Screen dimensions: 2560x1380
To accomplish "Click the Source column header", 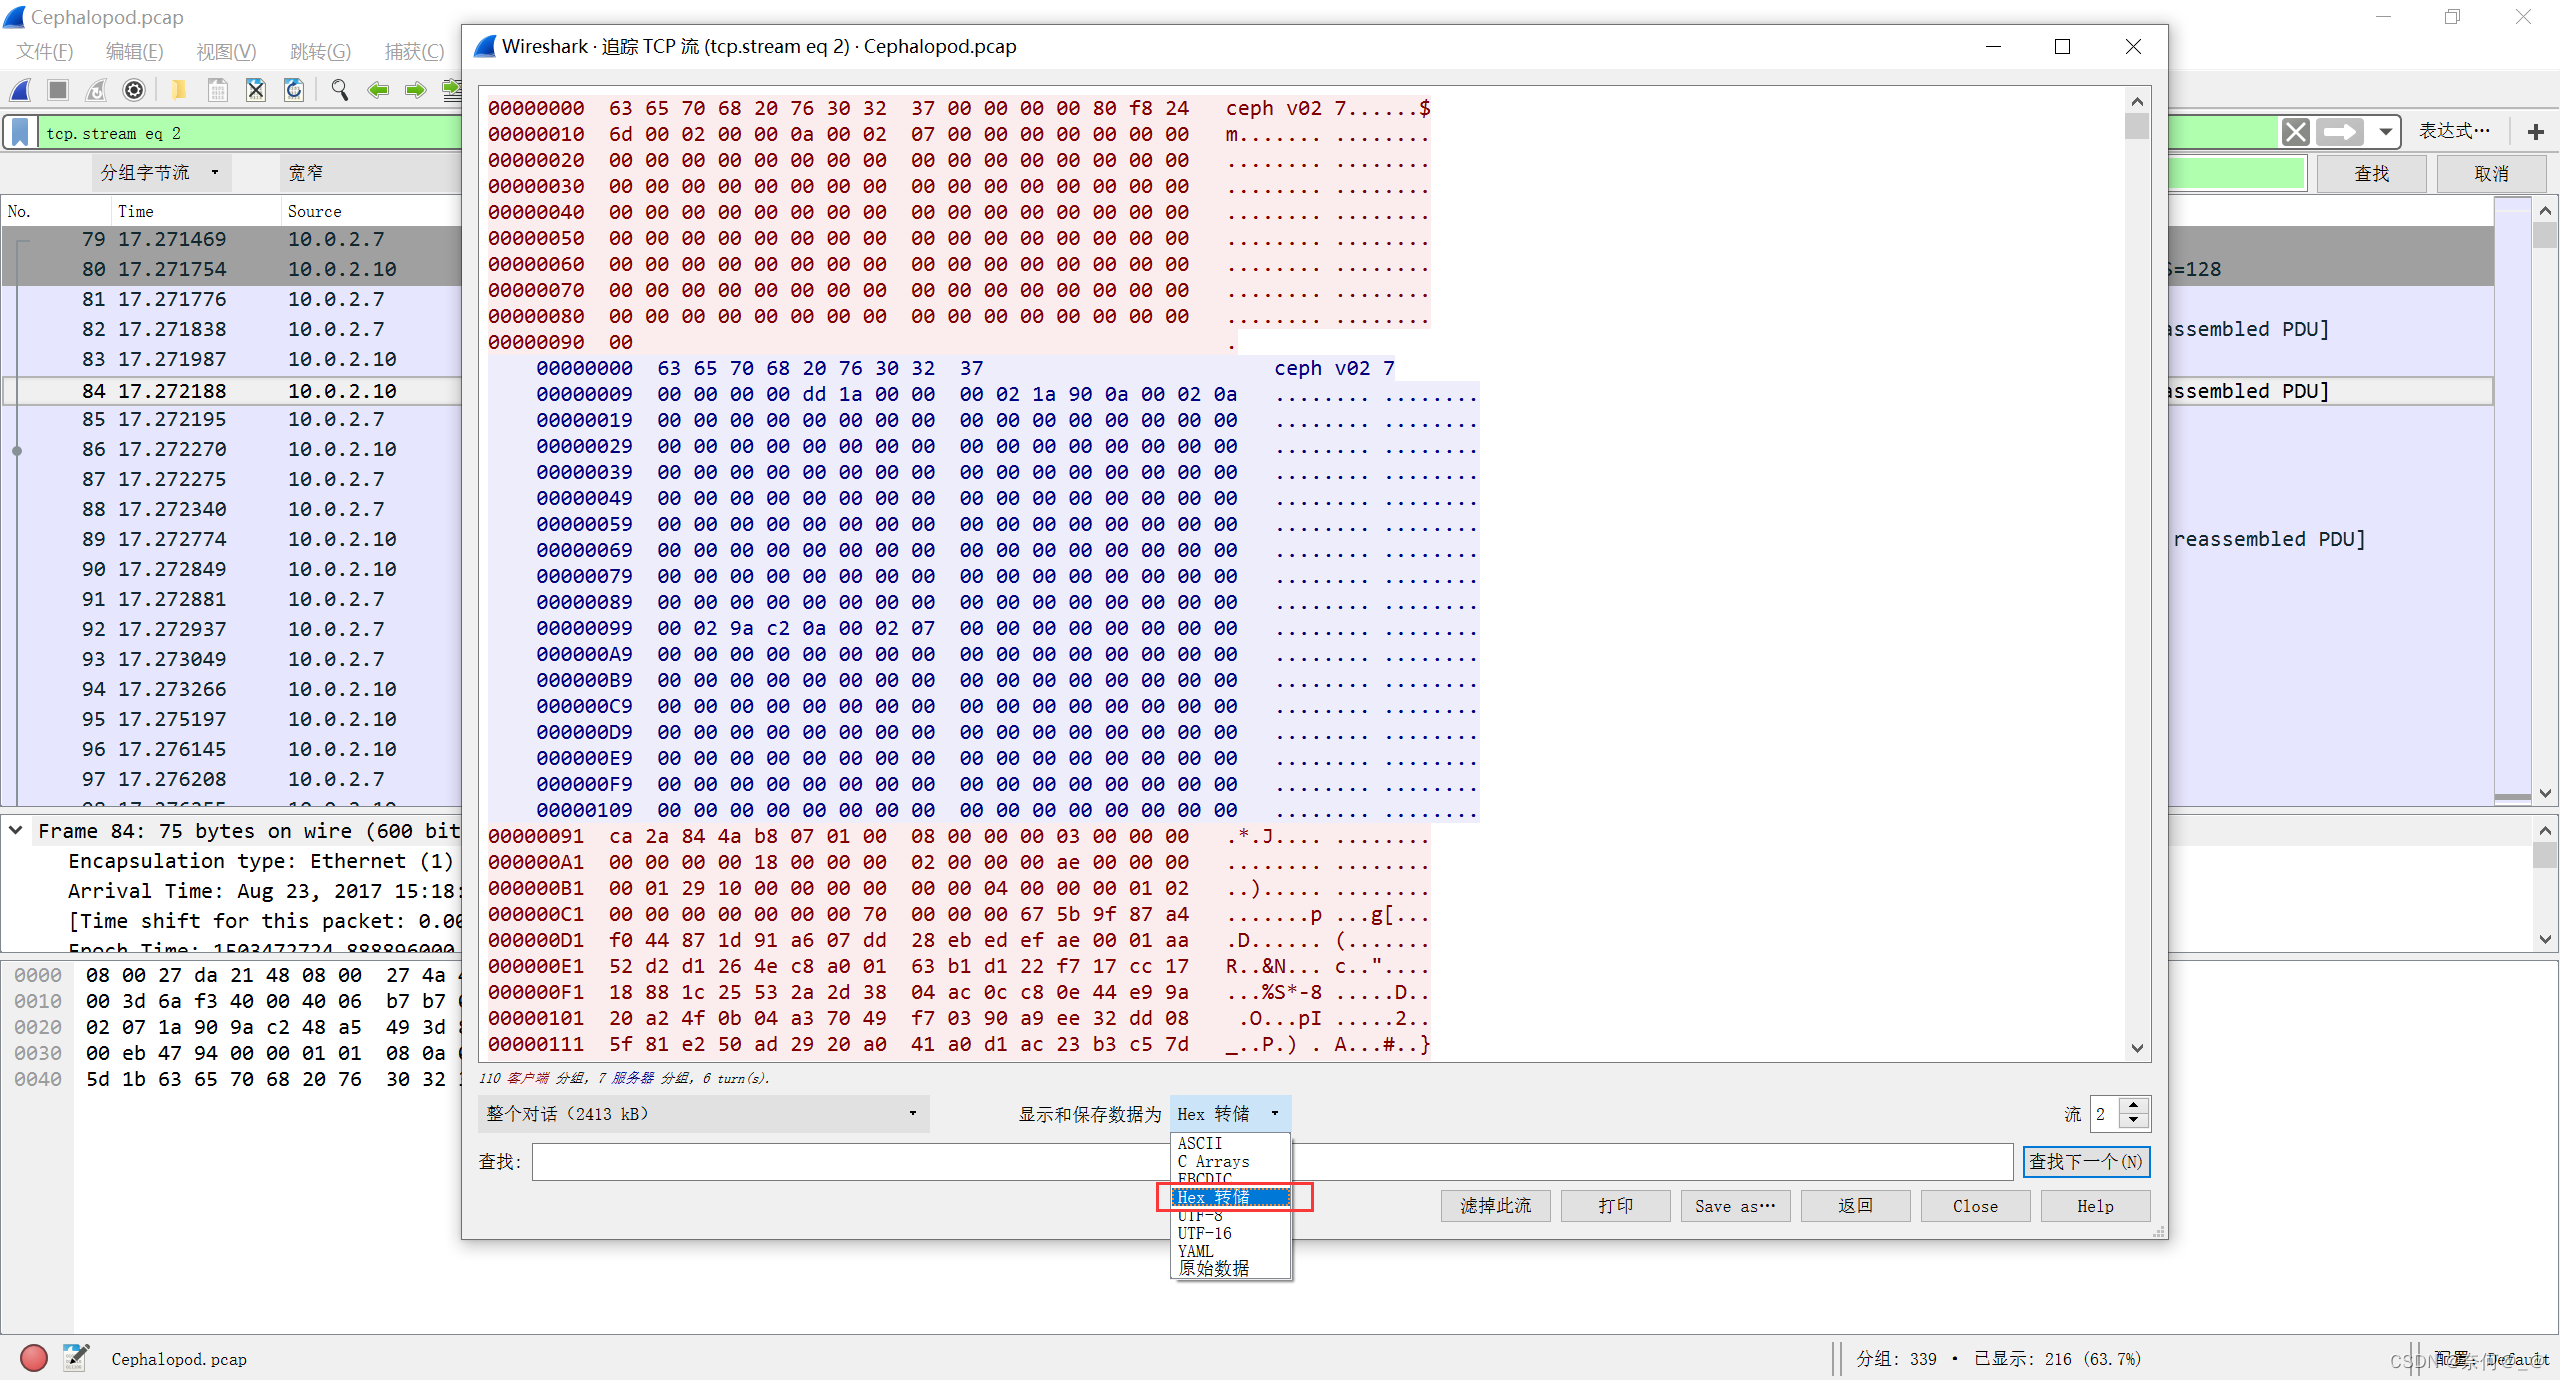I will click(x=372, y=211).
